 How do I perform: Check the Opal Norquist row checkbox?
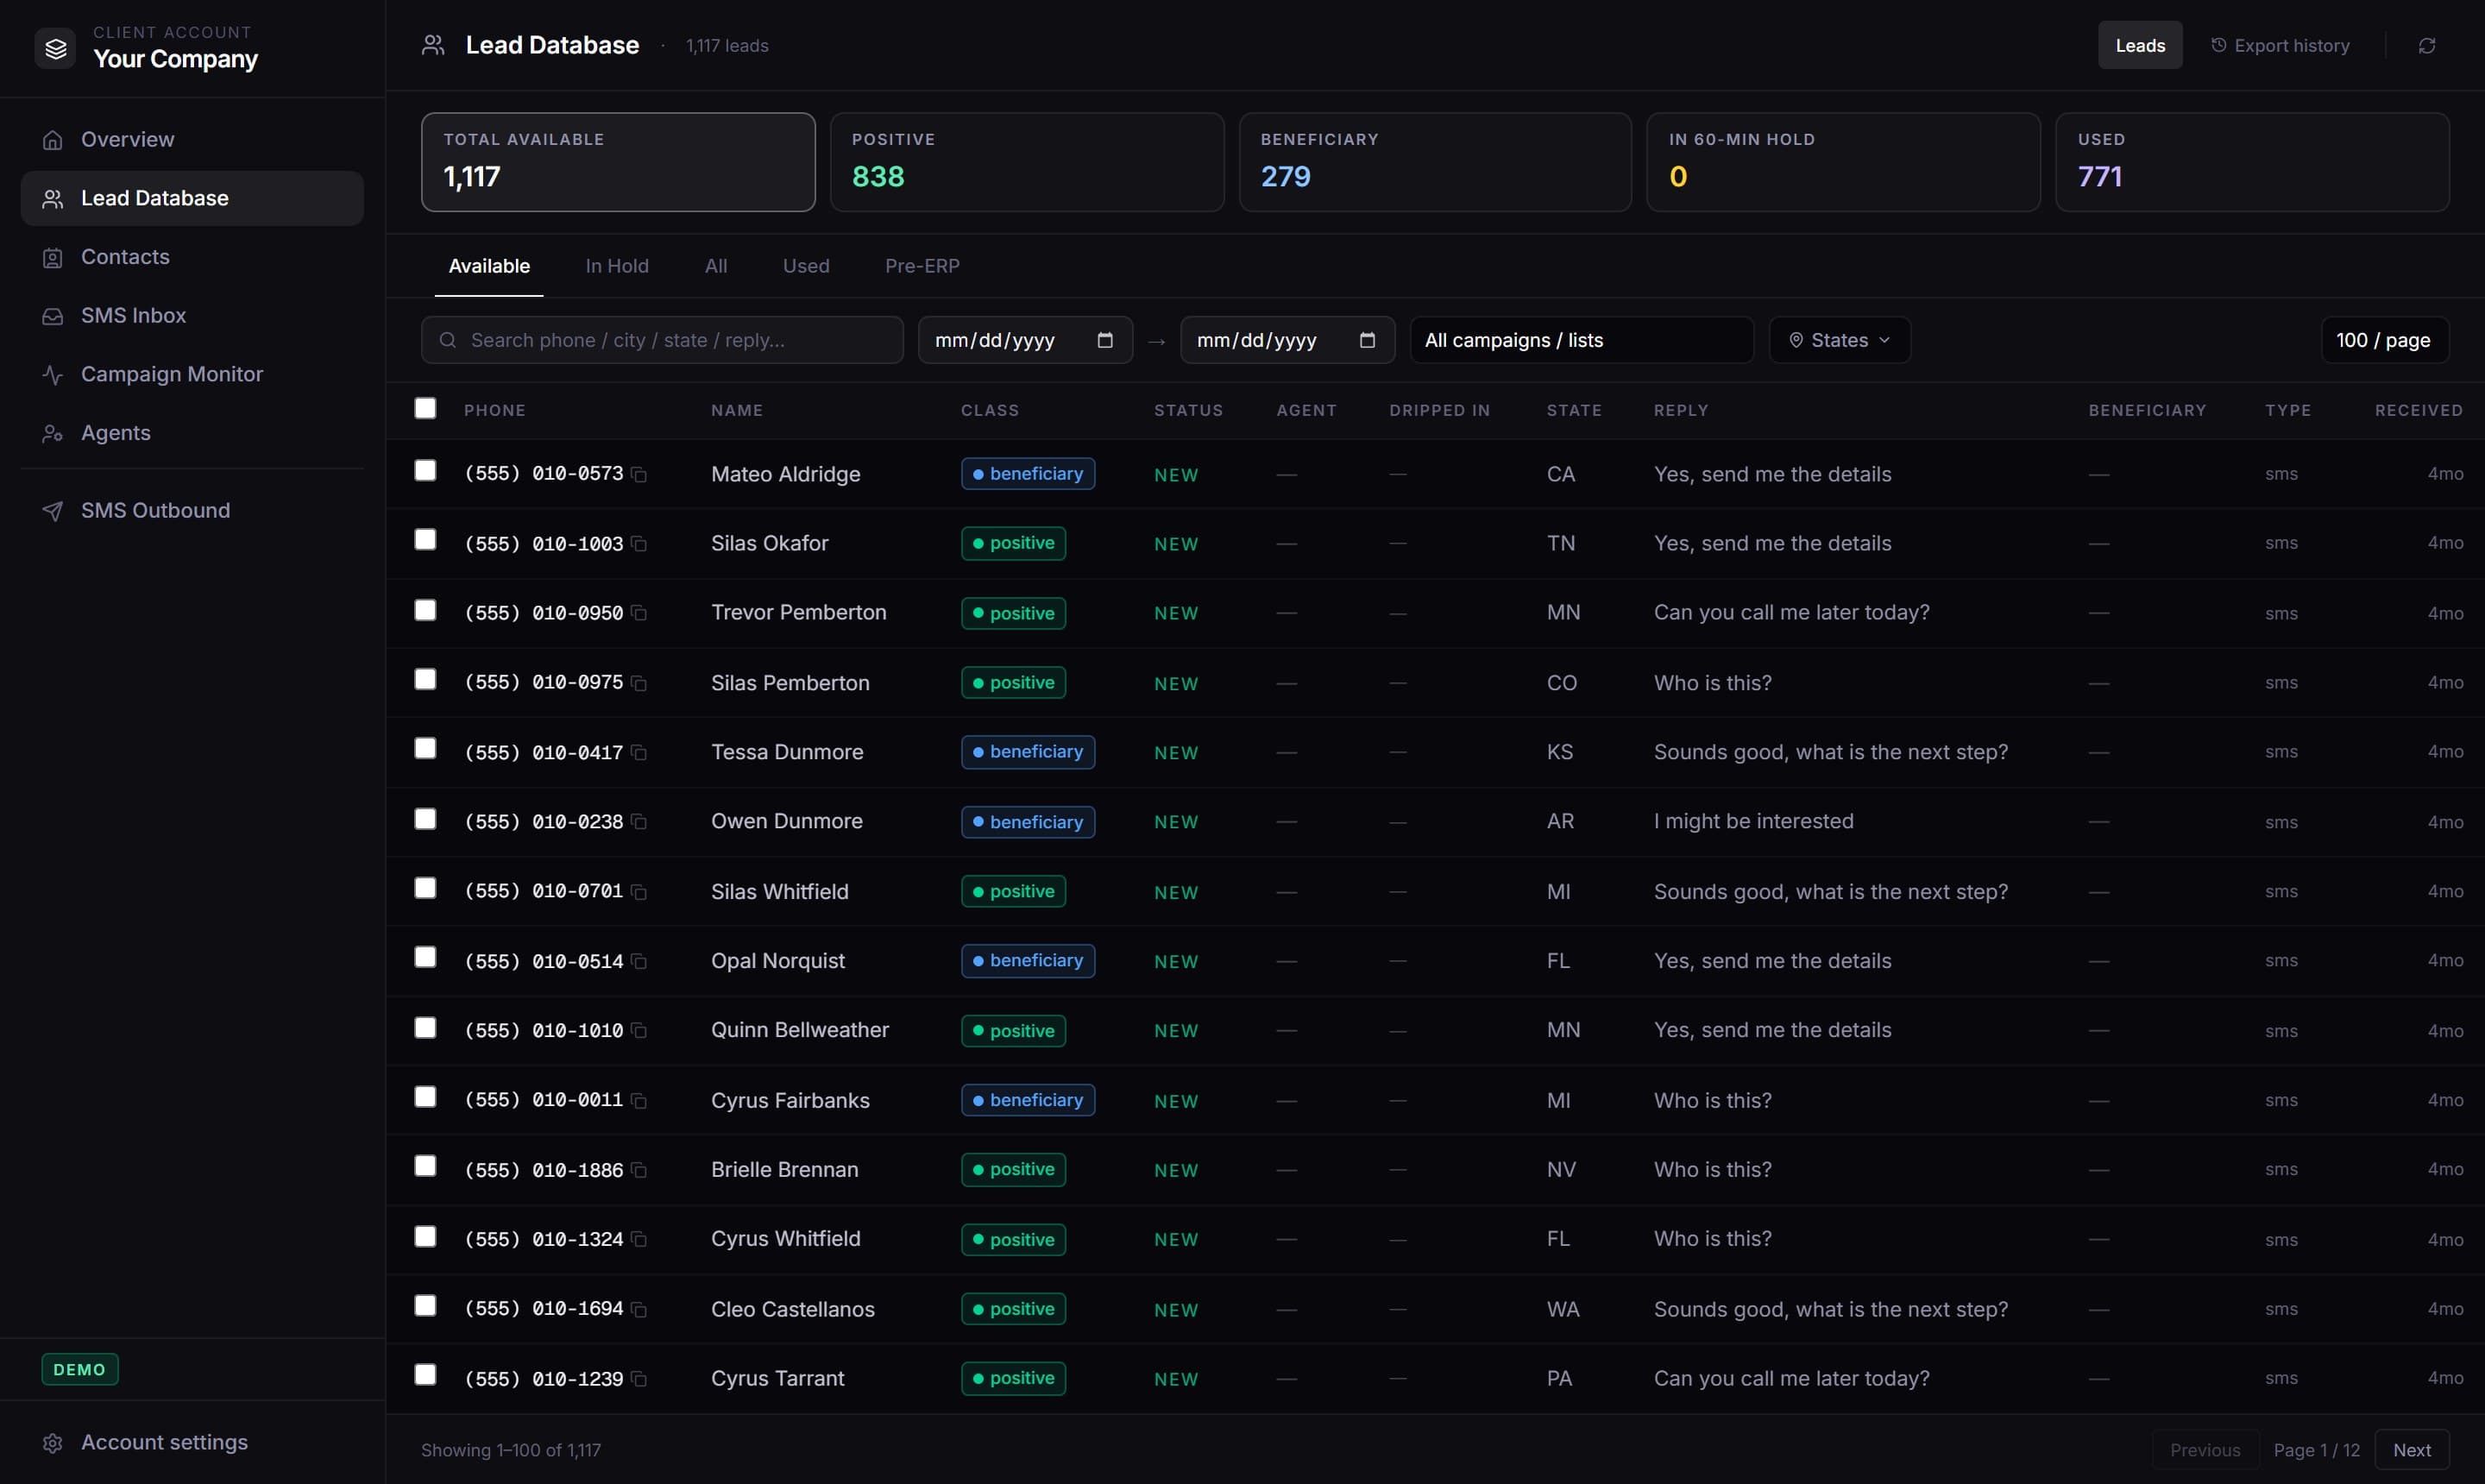coord(425,958)
